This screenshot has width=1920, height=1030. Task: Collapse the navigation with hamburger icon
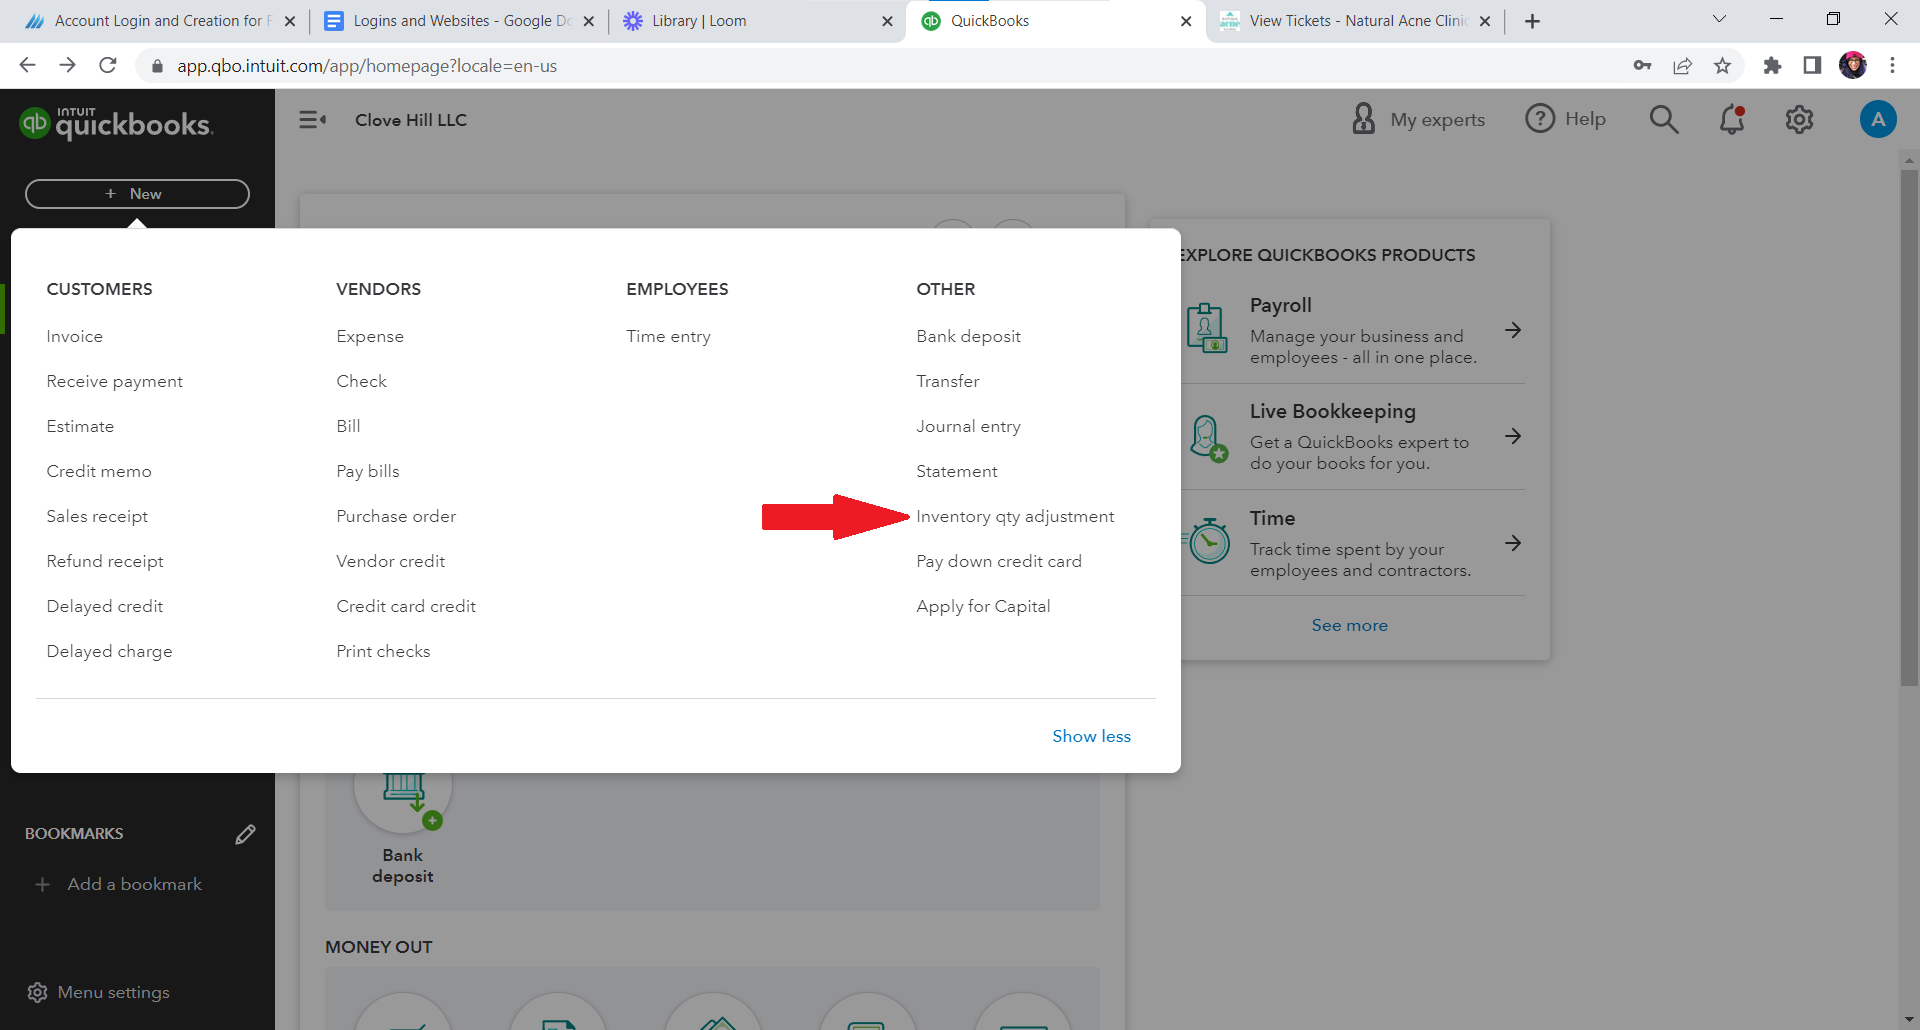pos(312,120)
